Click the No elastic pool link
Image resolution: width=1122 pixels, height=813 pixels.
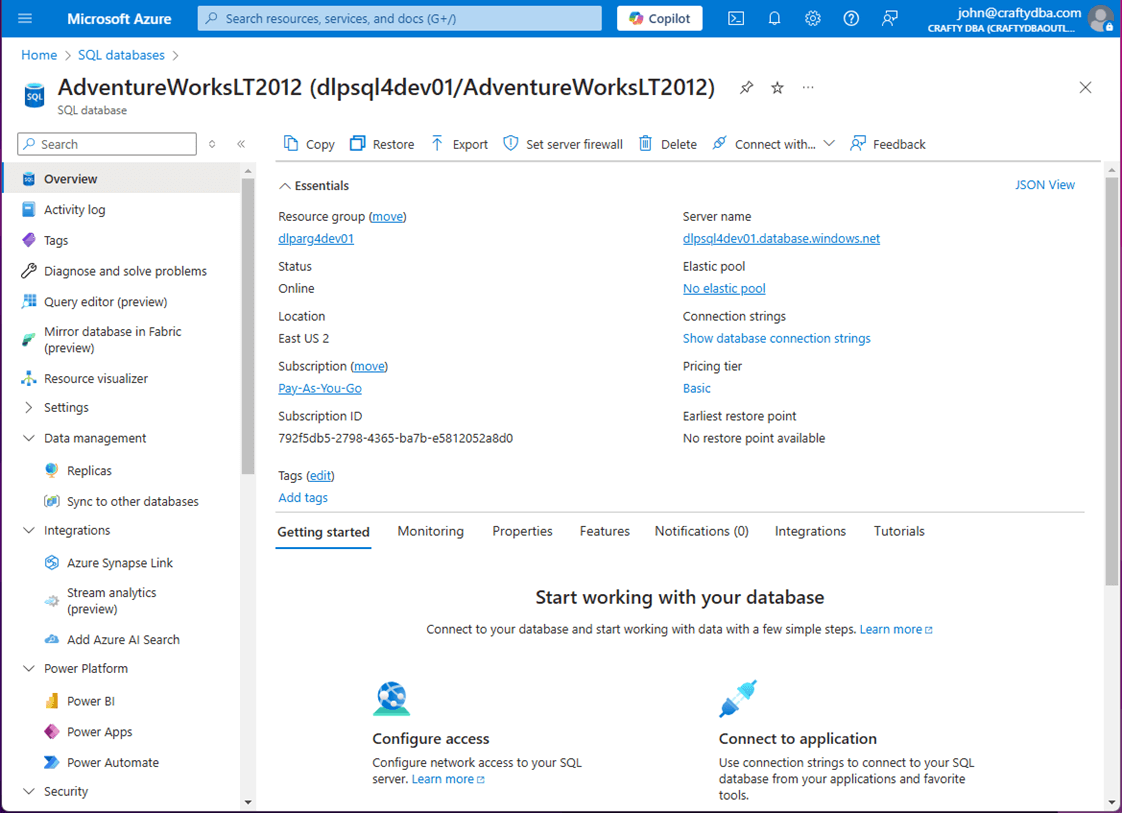(724, 288)
